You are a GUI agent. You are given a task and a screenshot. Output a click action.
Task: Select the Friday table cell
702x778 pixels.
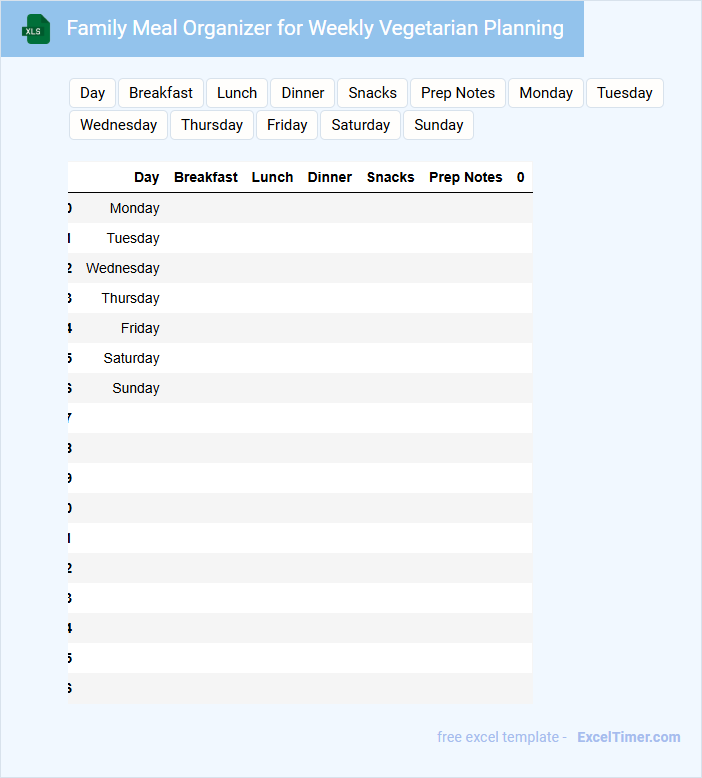pyautogui.click(x=140, y=328)
